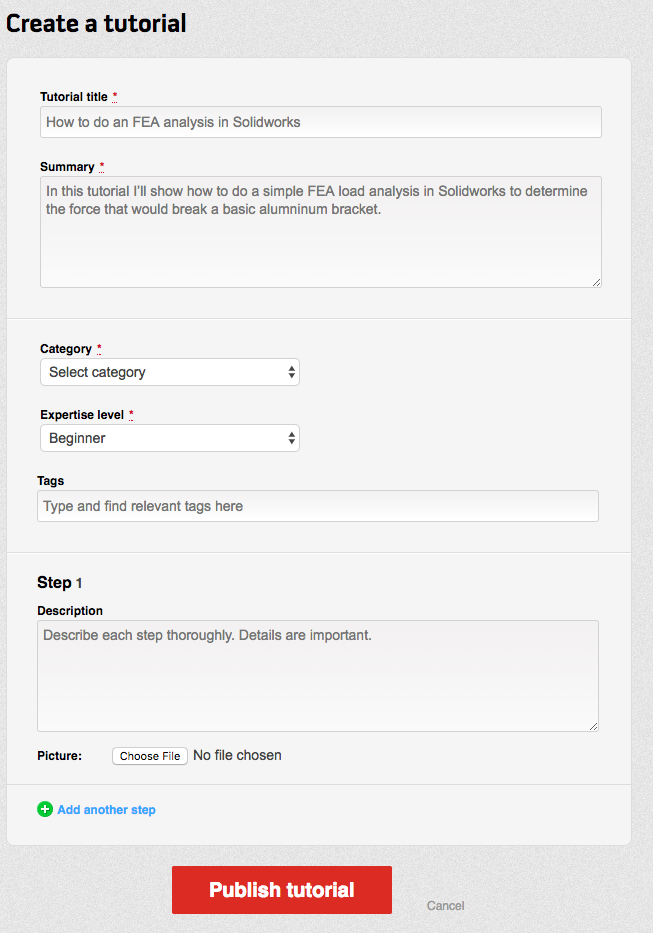653x933 pixels.
Task: Grab the Summary text area resize handle
Action: pyautogui.click(x=596, y=282)
